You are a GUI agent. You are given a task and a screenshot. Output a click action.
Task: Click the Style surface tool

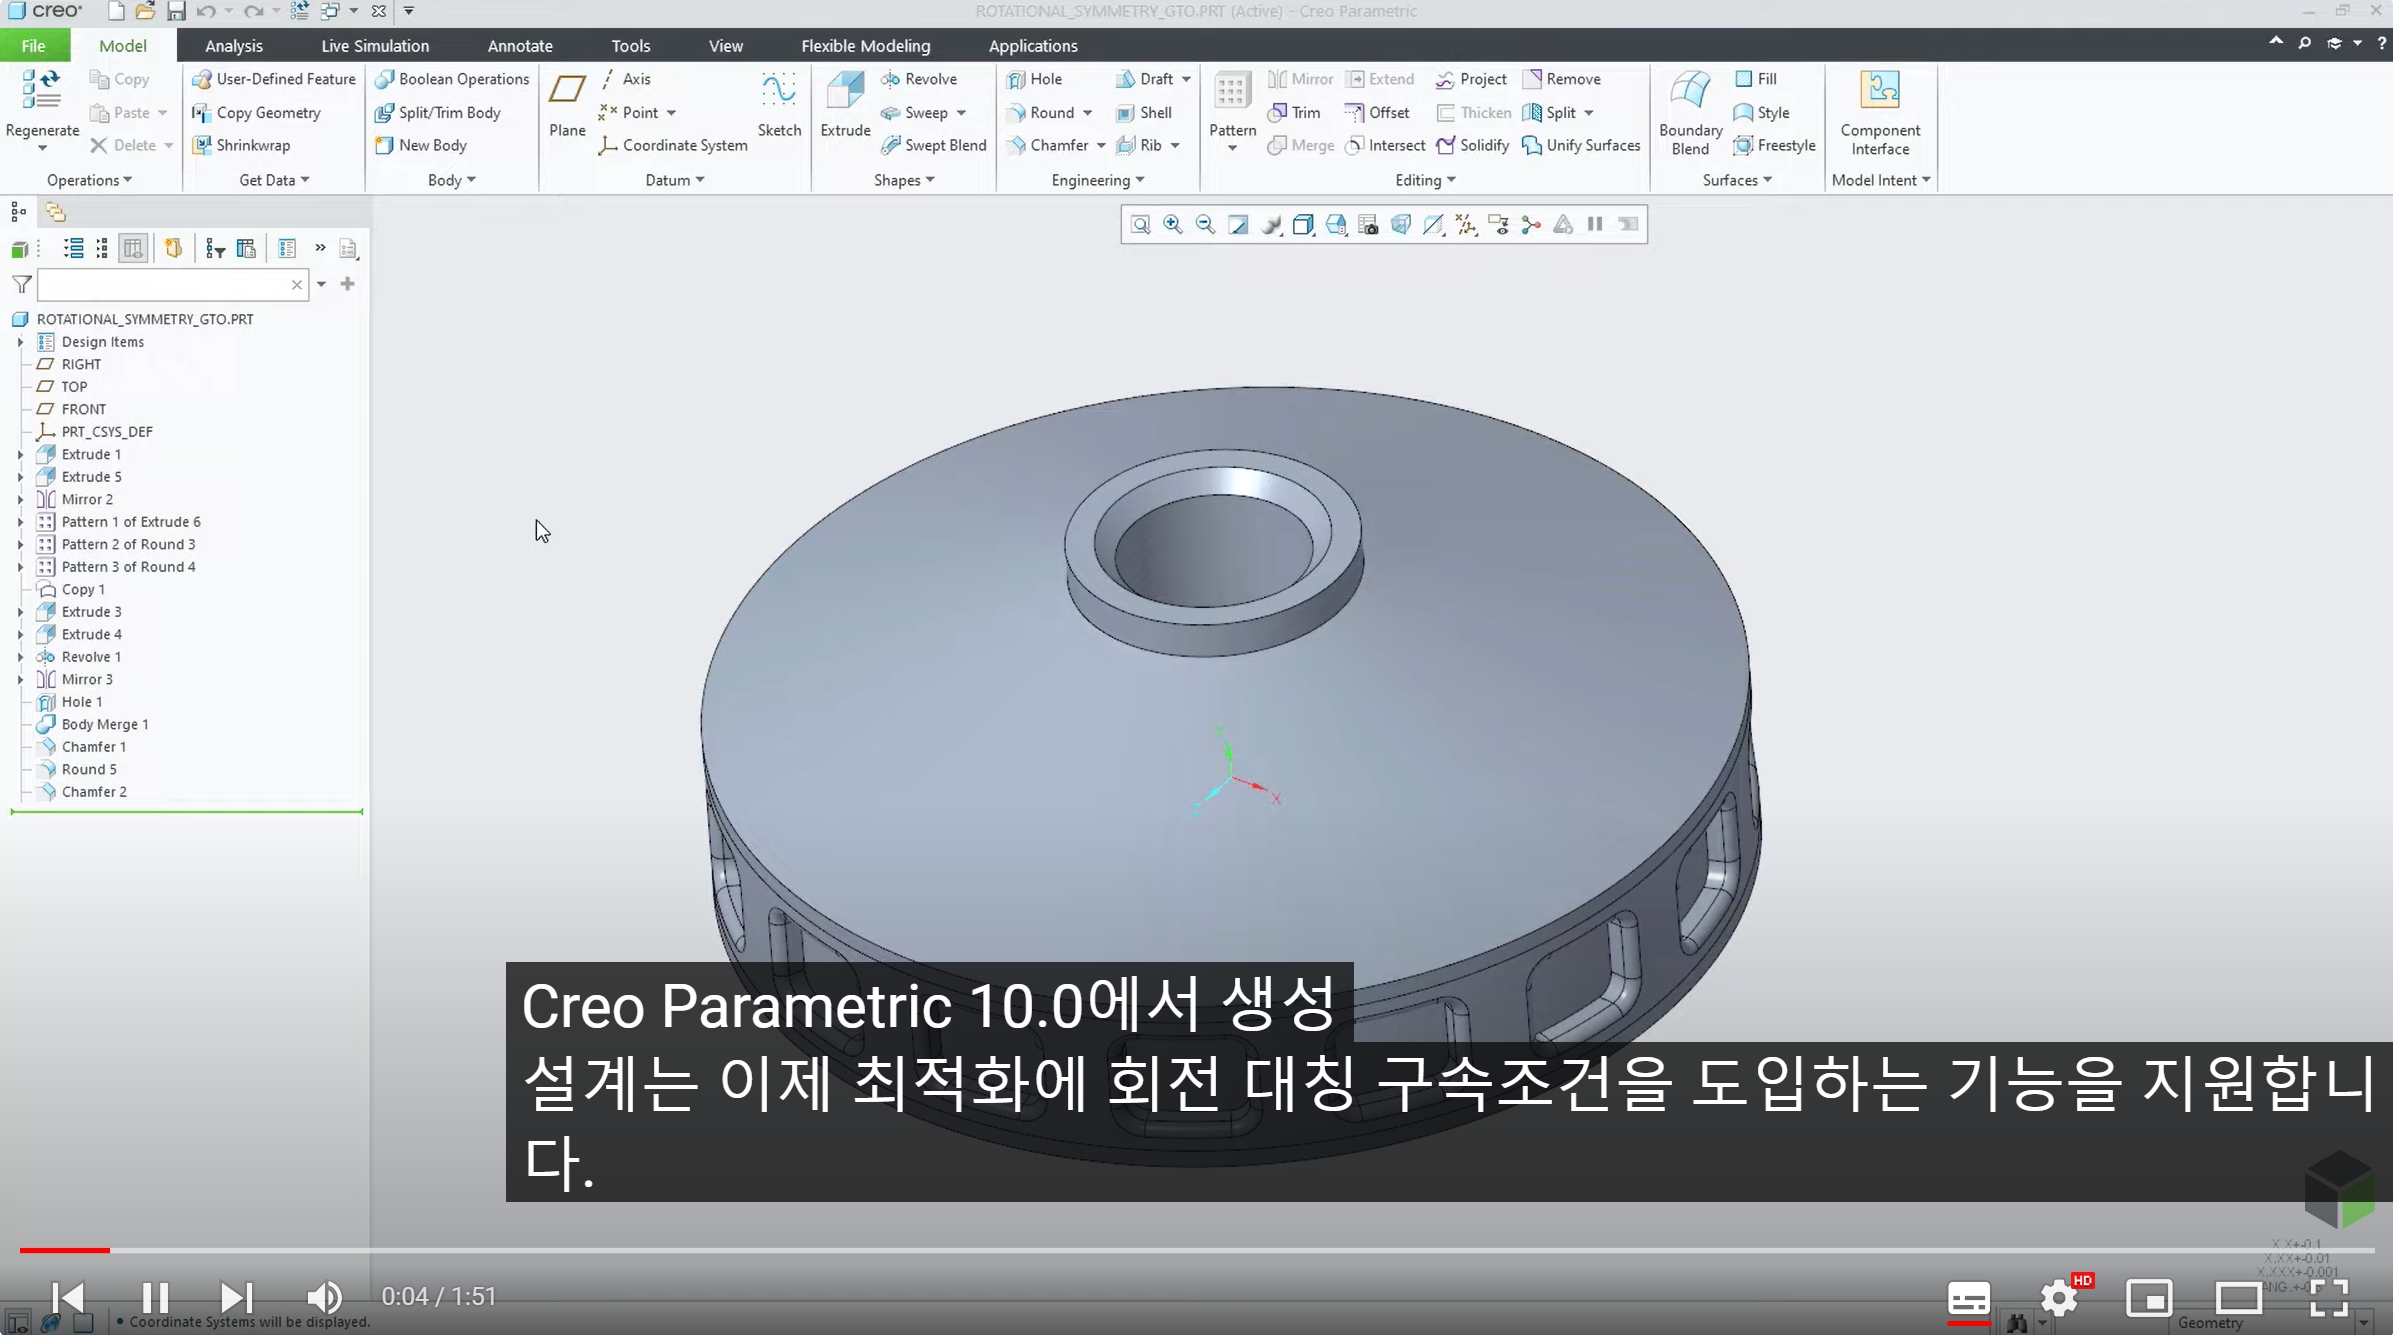point(1762,113)
